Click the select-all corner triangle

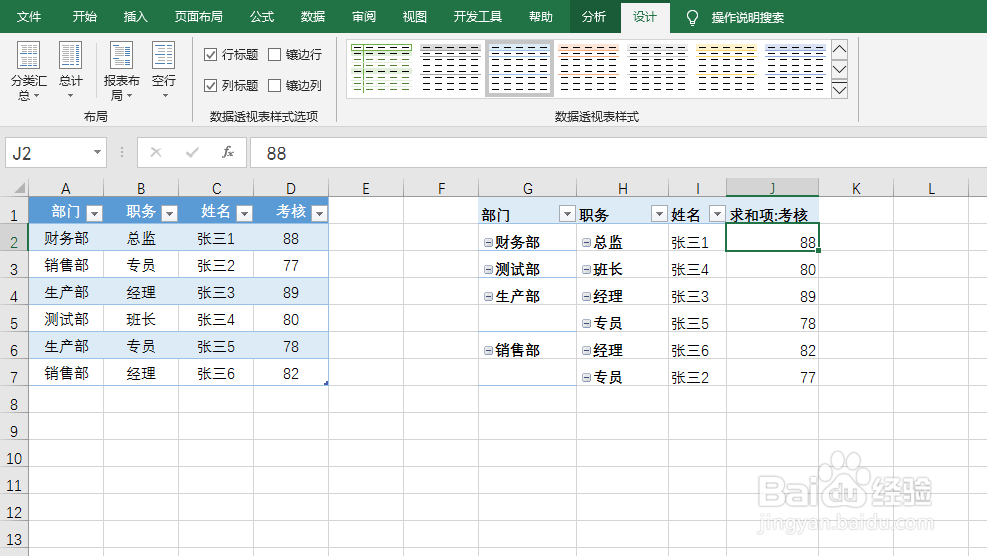[x=20, y=188]
